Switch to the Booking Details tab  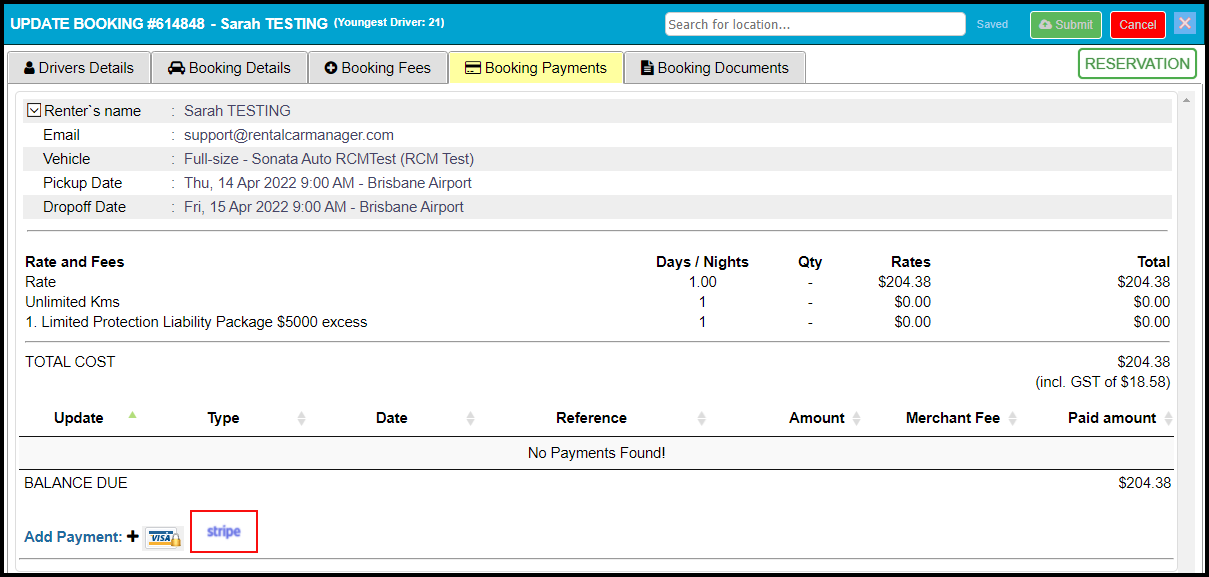click(229, 68)
